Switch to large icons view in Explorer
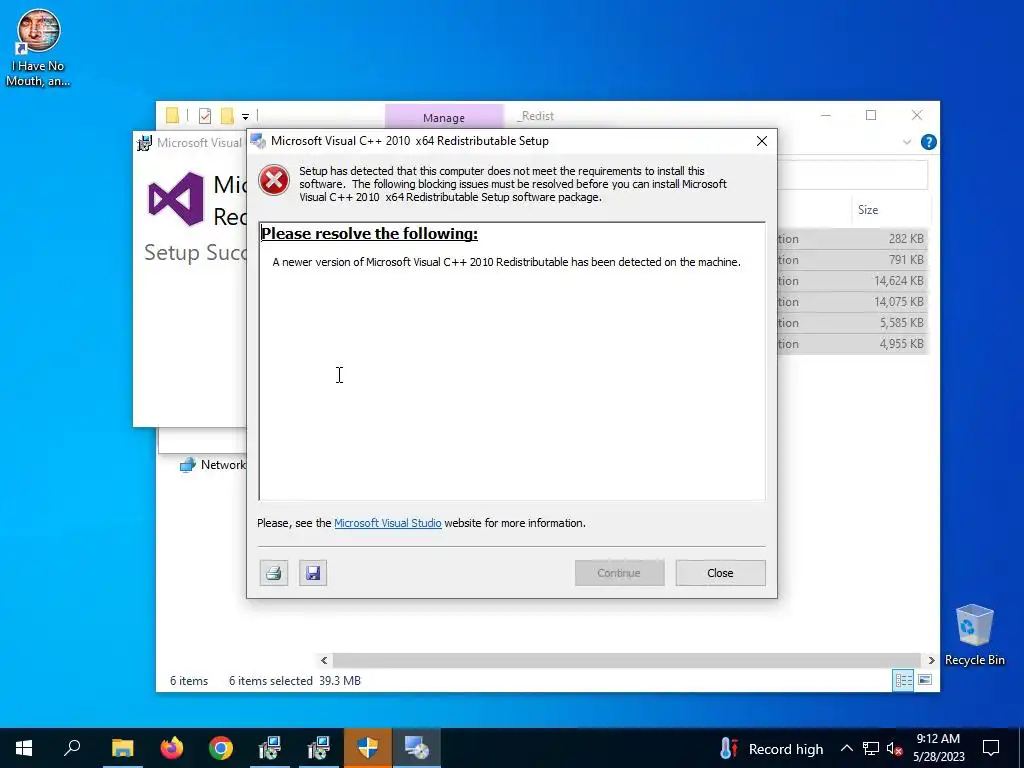1024x768 pixels. tap(925, 680)
